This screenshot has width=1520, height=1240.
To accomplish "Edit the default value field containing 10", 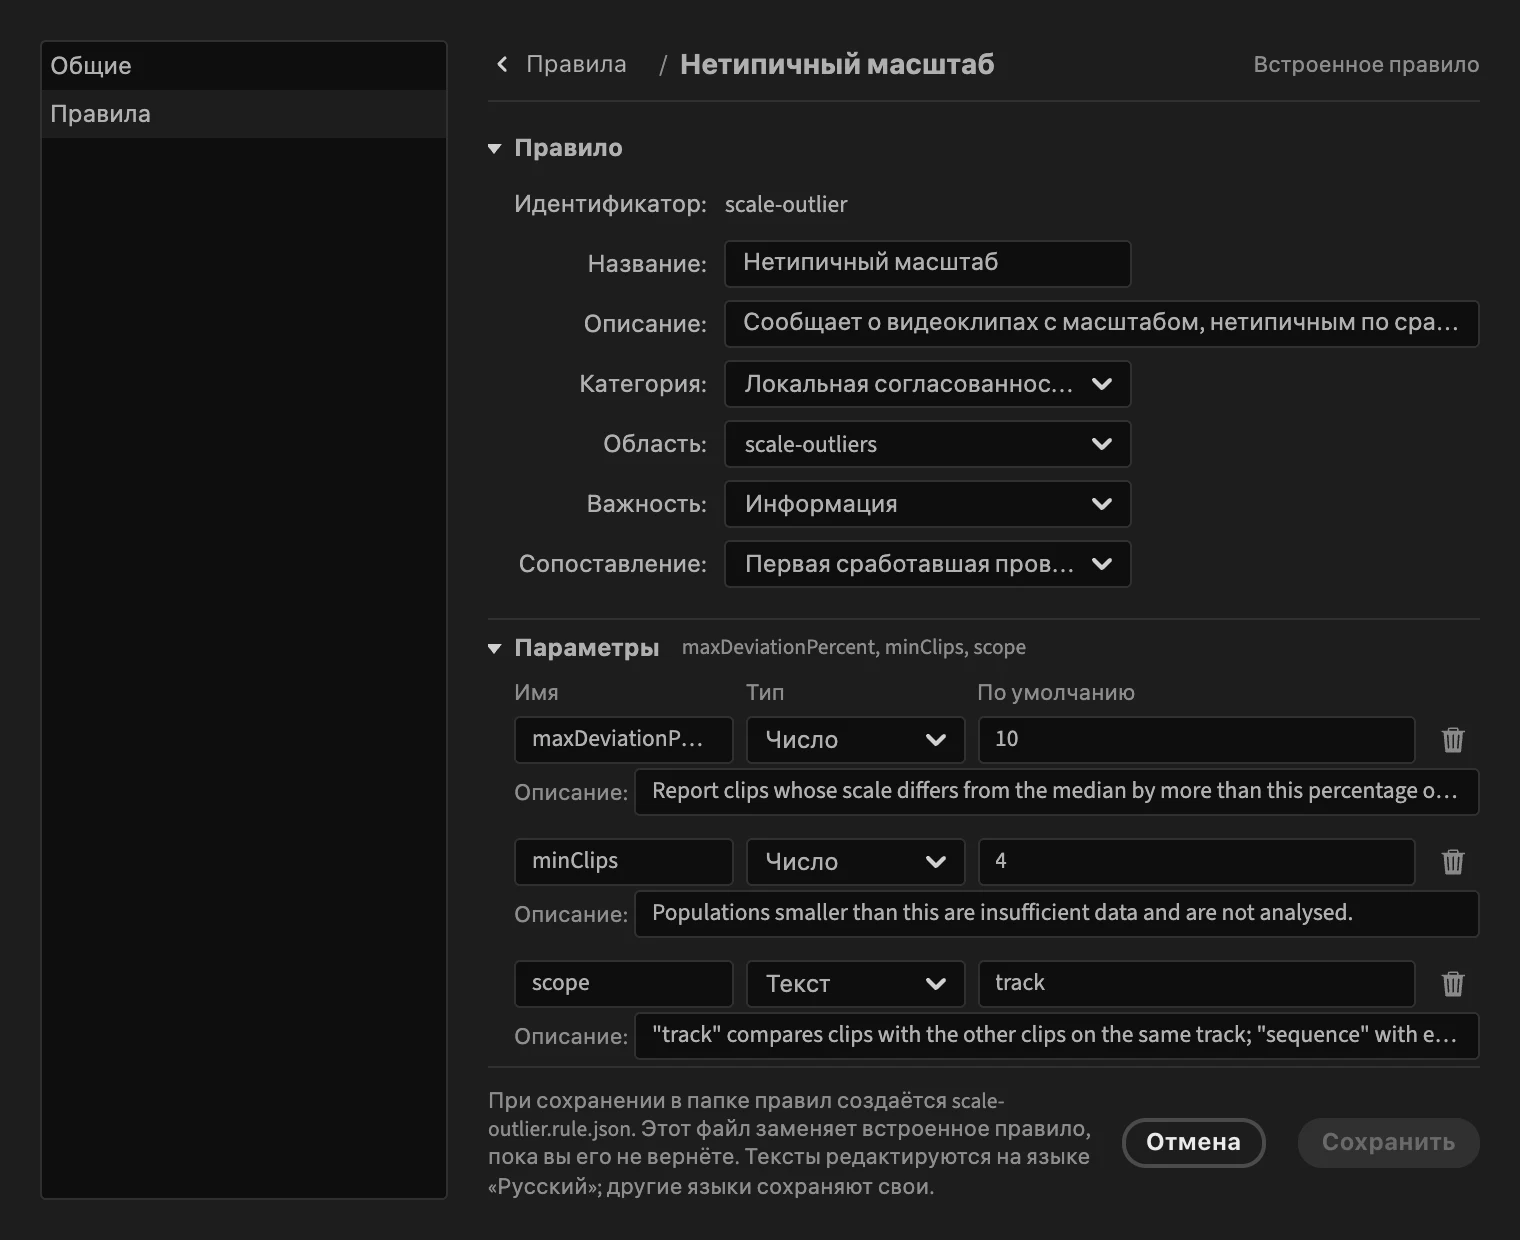I will pyautogui.click(x=1197, y=740).
